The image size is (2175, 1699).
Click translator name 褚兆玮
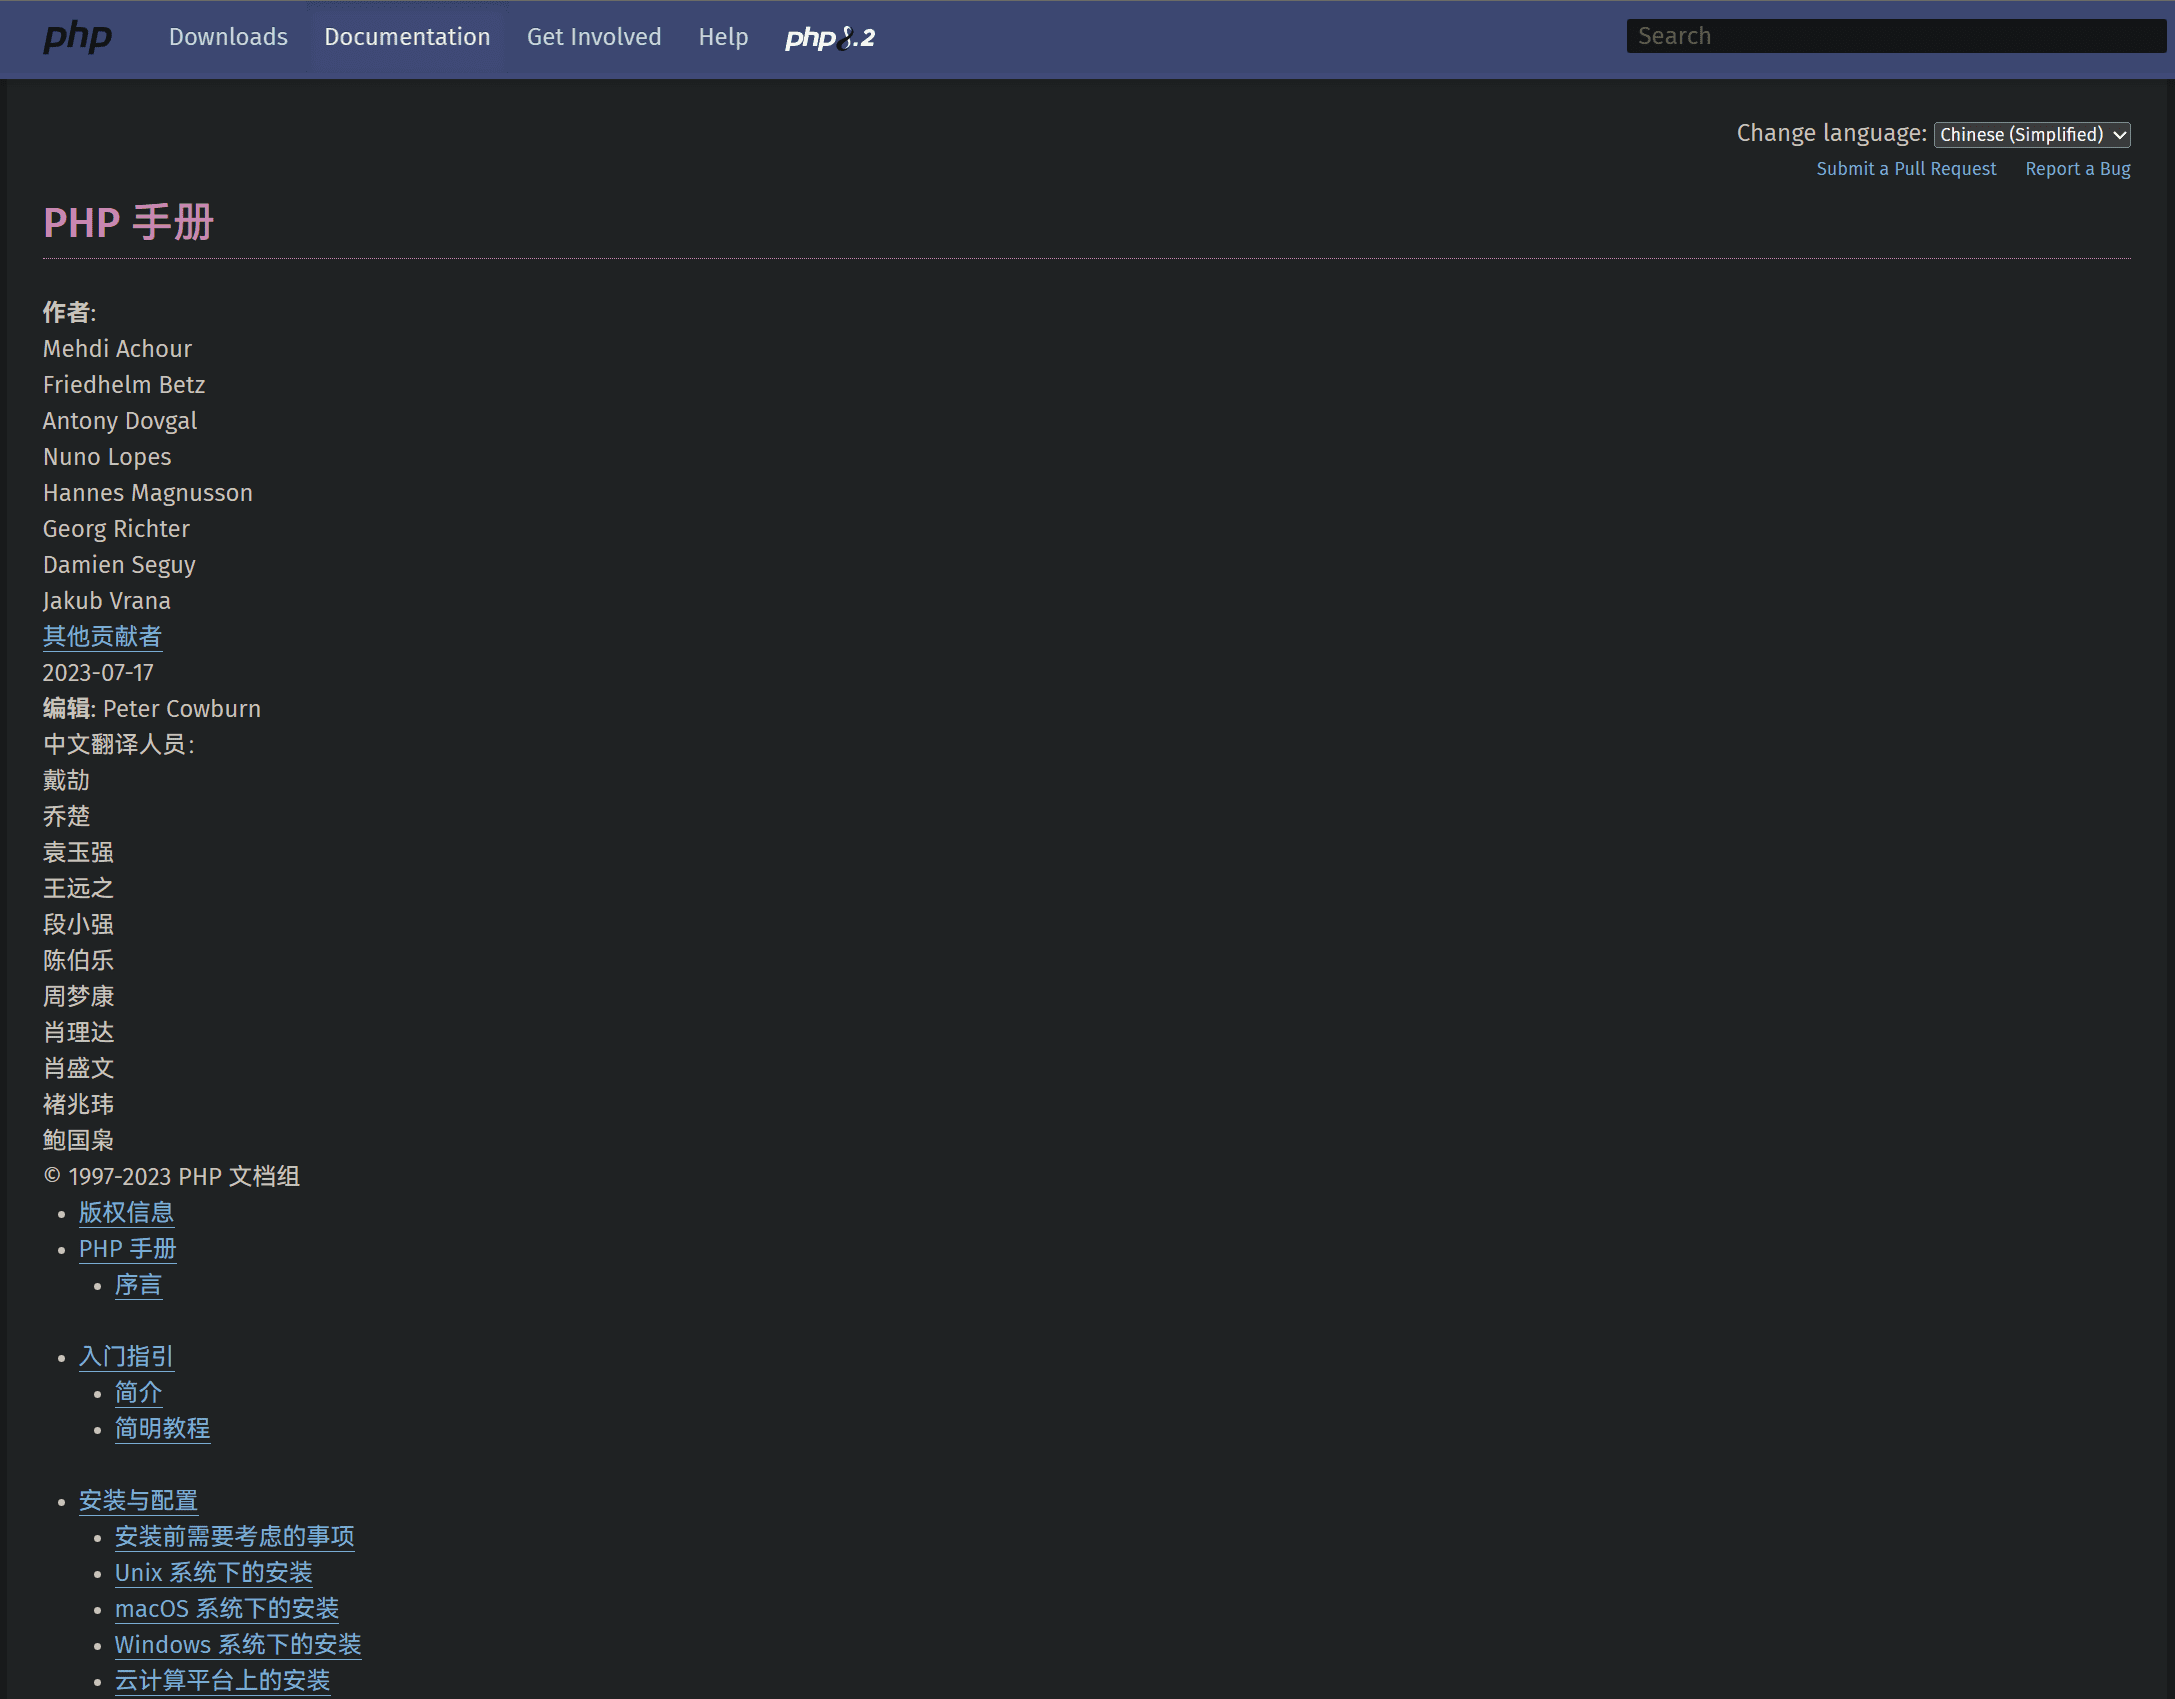[78, 1105]
